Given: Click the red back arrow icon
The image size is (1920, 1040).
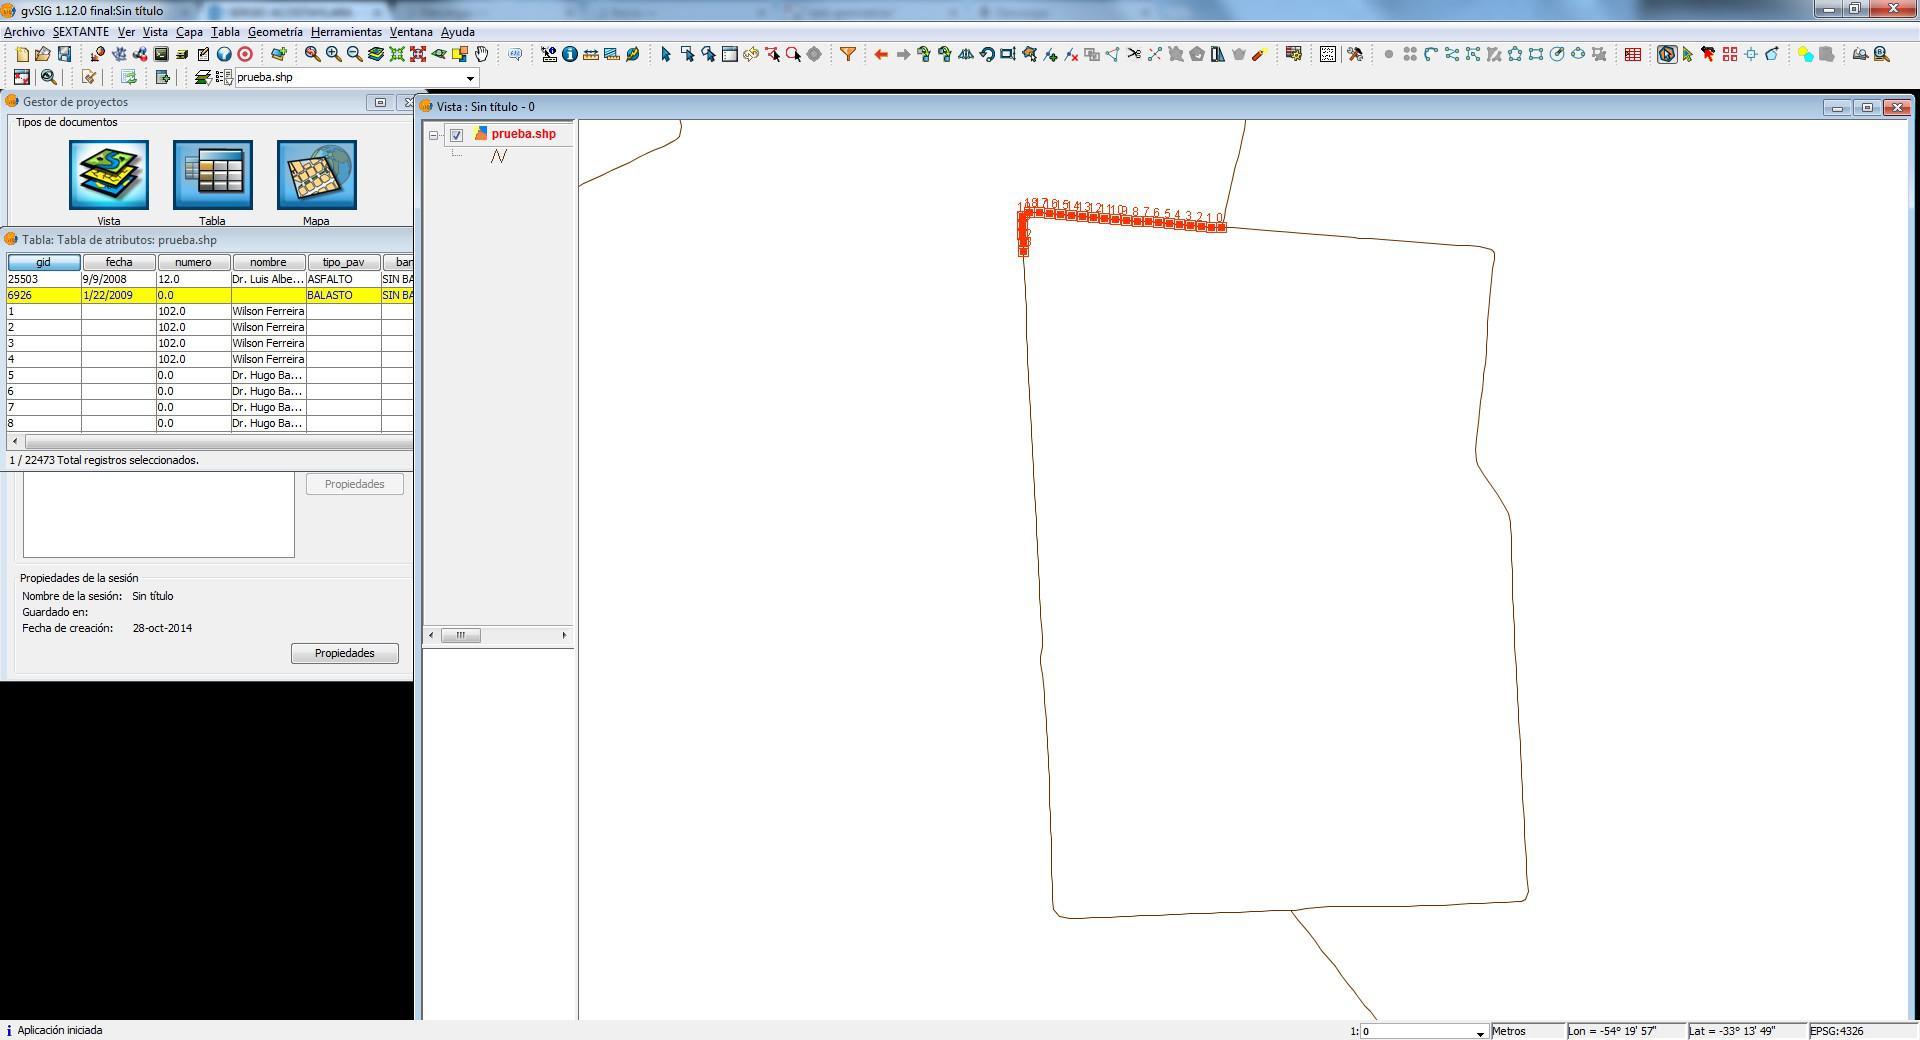Looking at the screenshot, I should pos(880,55).
